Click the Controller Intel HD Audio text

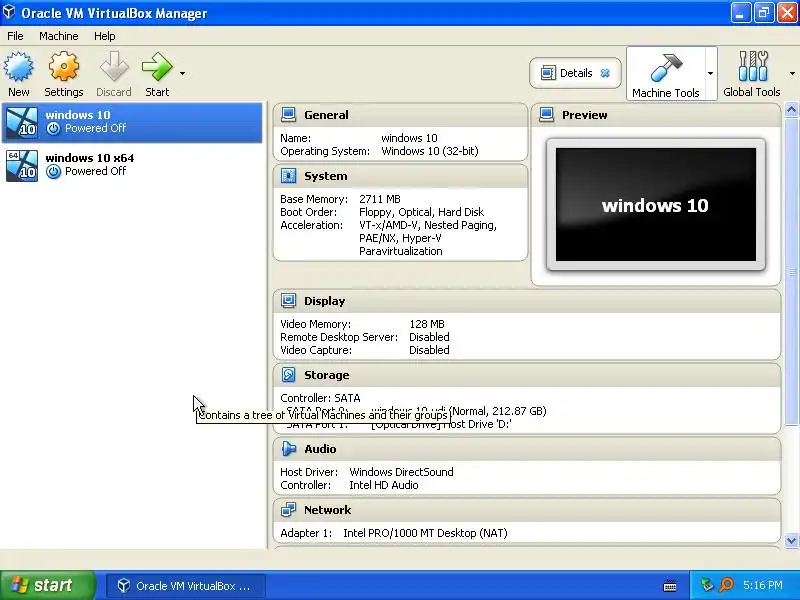(x=384, y=485)
